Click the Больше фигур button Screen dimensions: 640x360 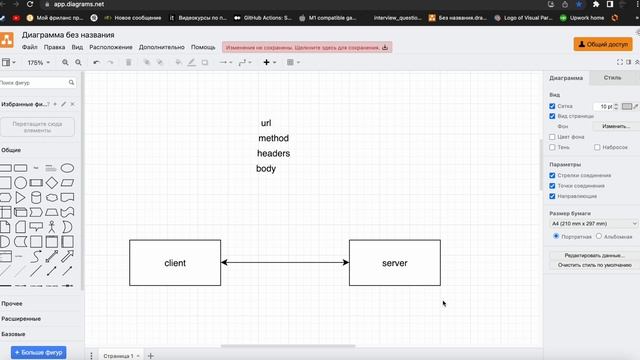[39, 352]
